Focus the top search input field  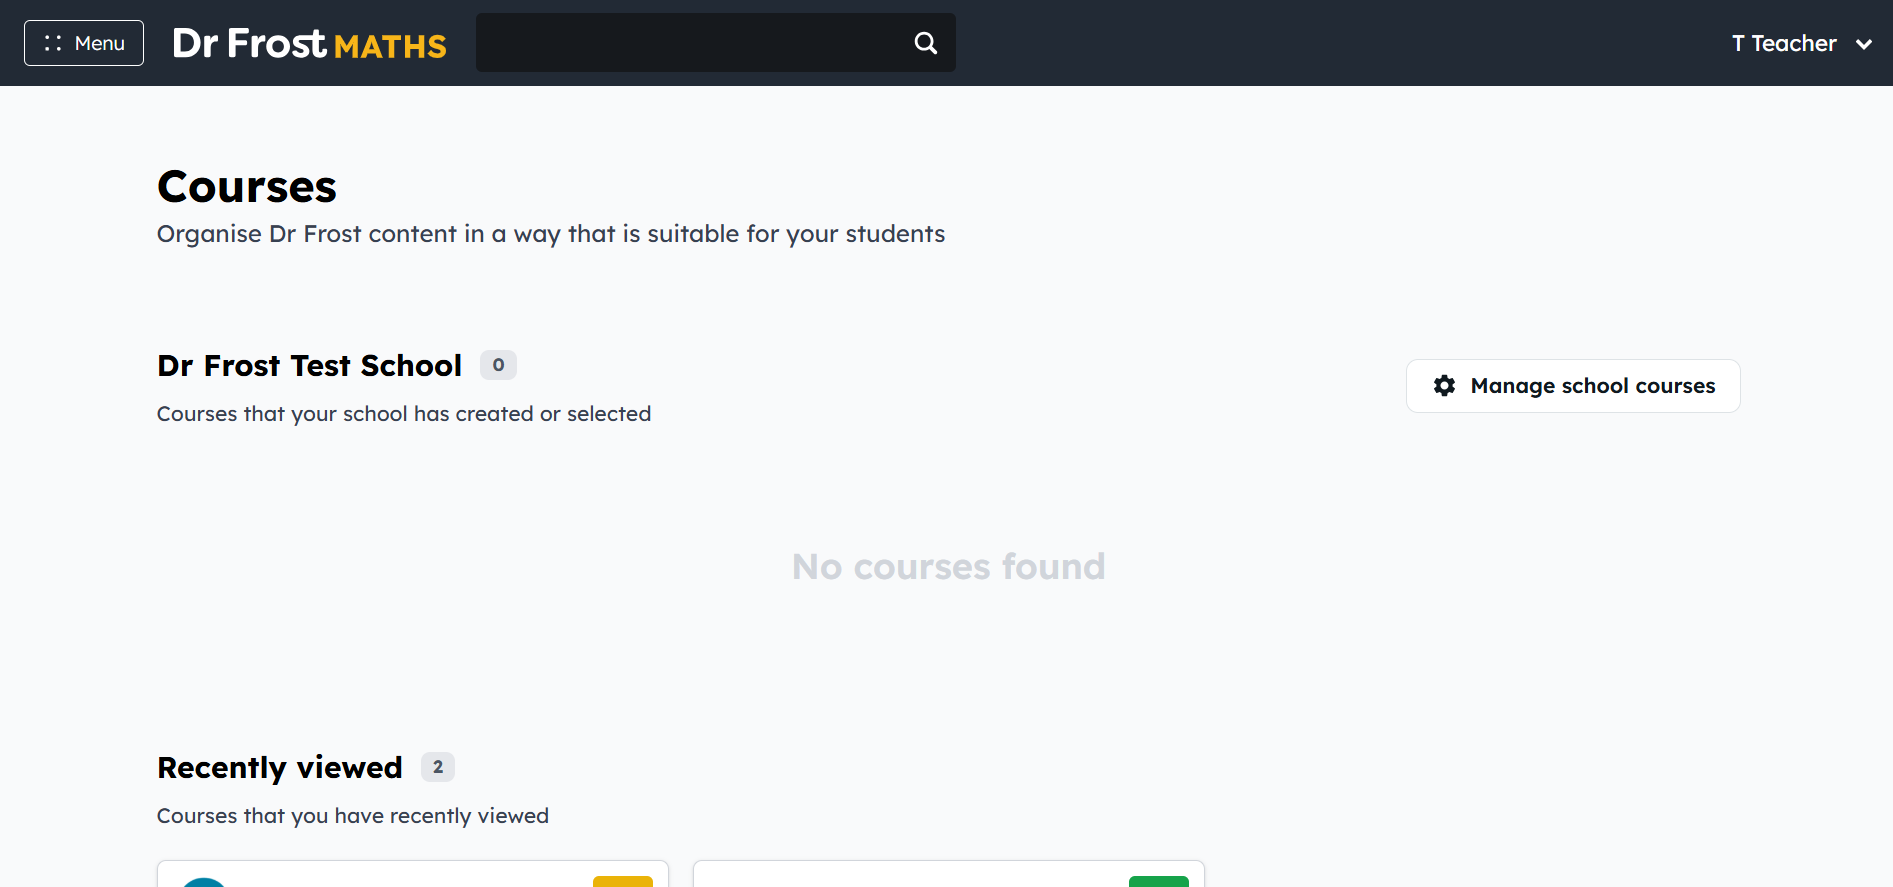[692, 43]
